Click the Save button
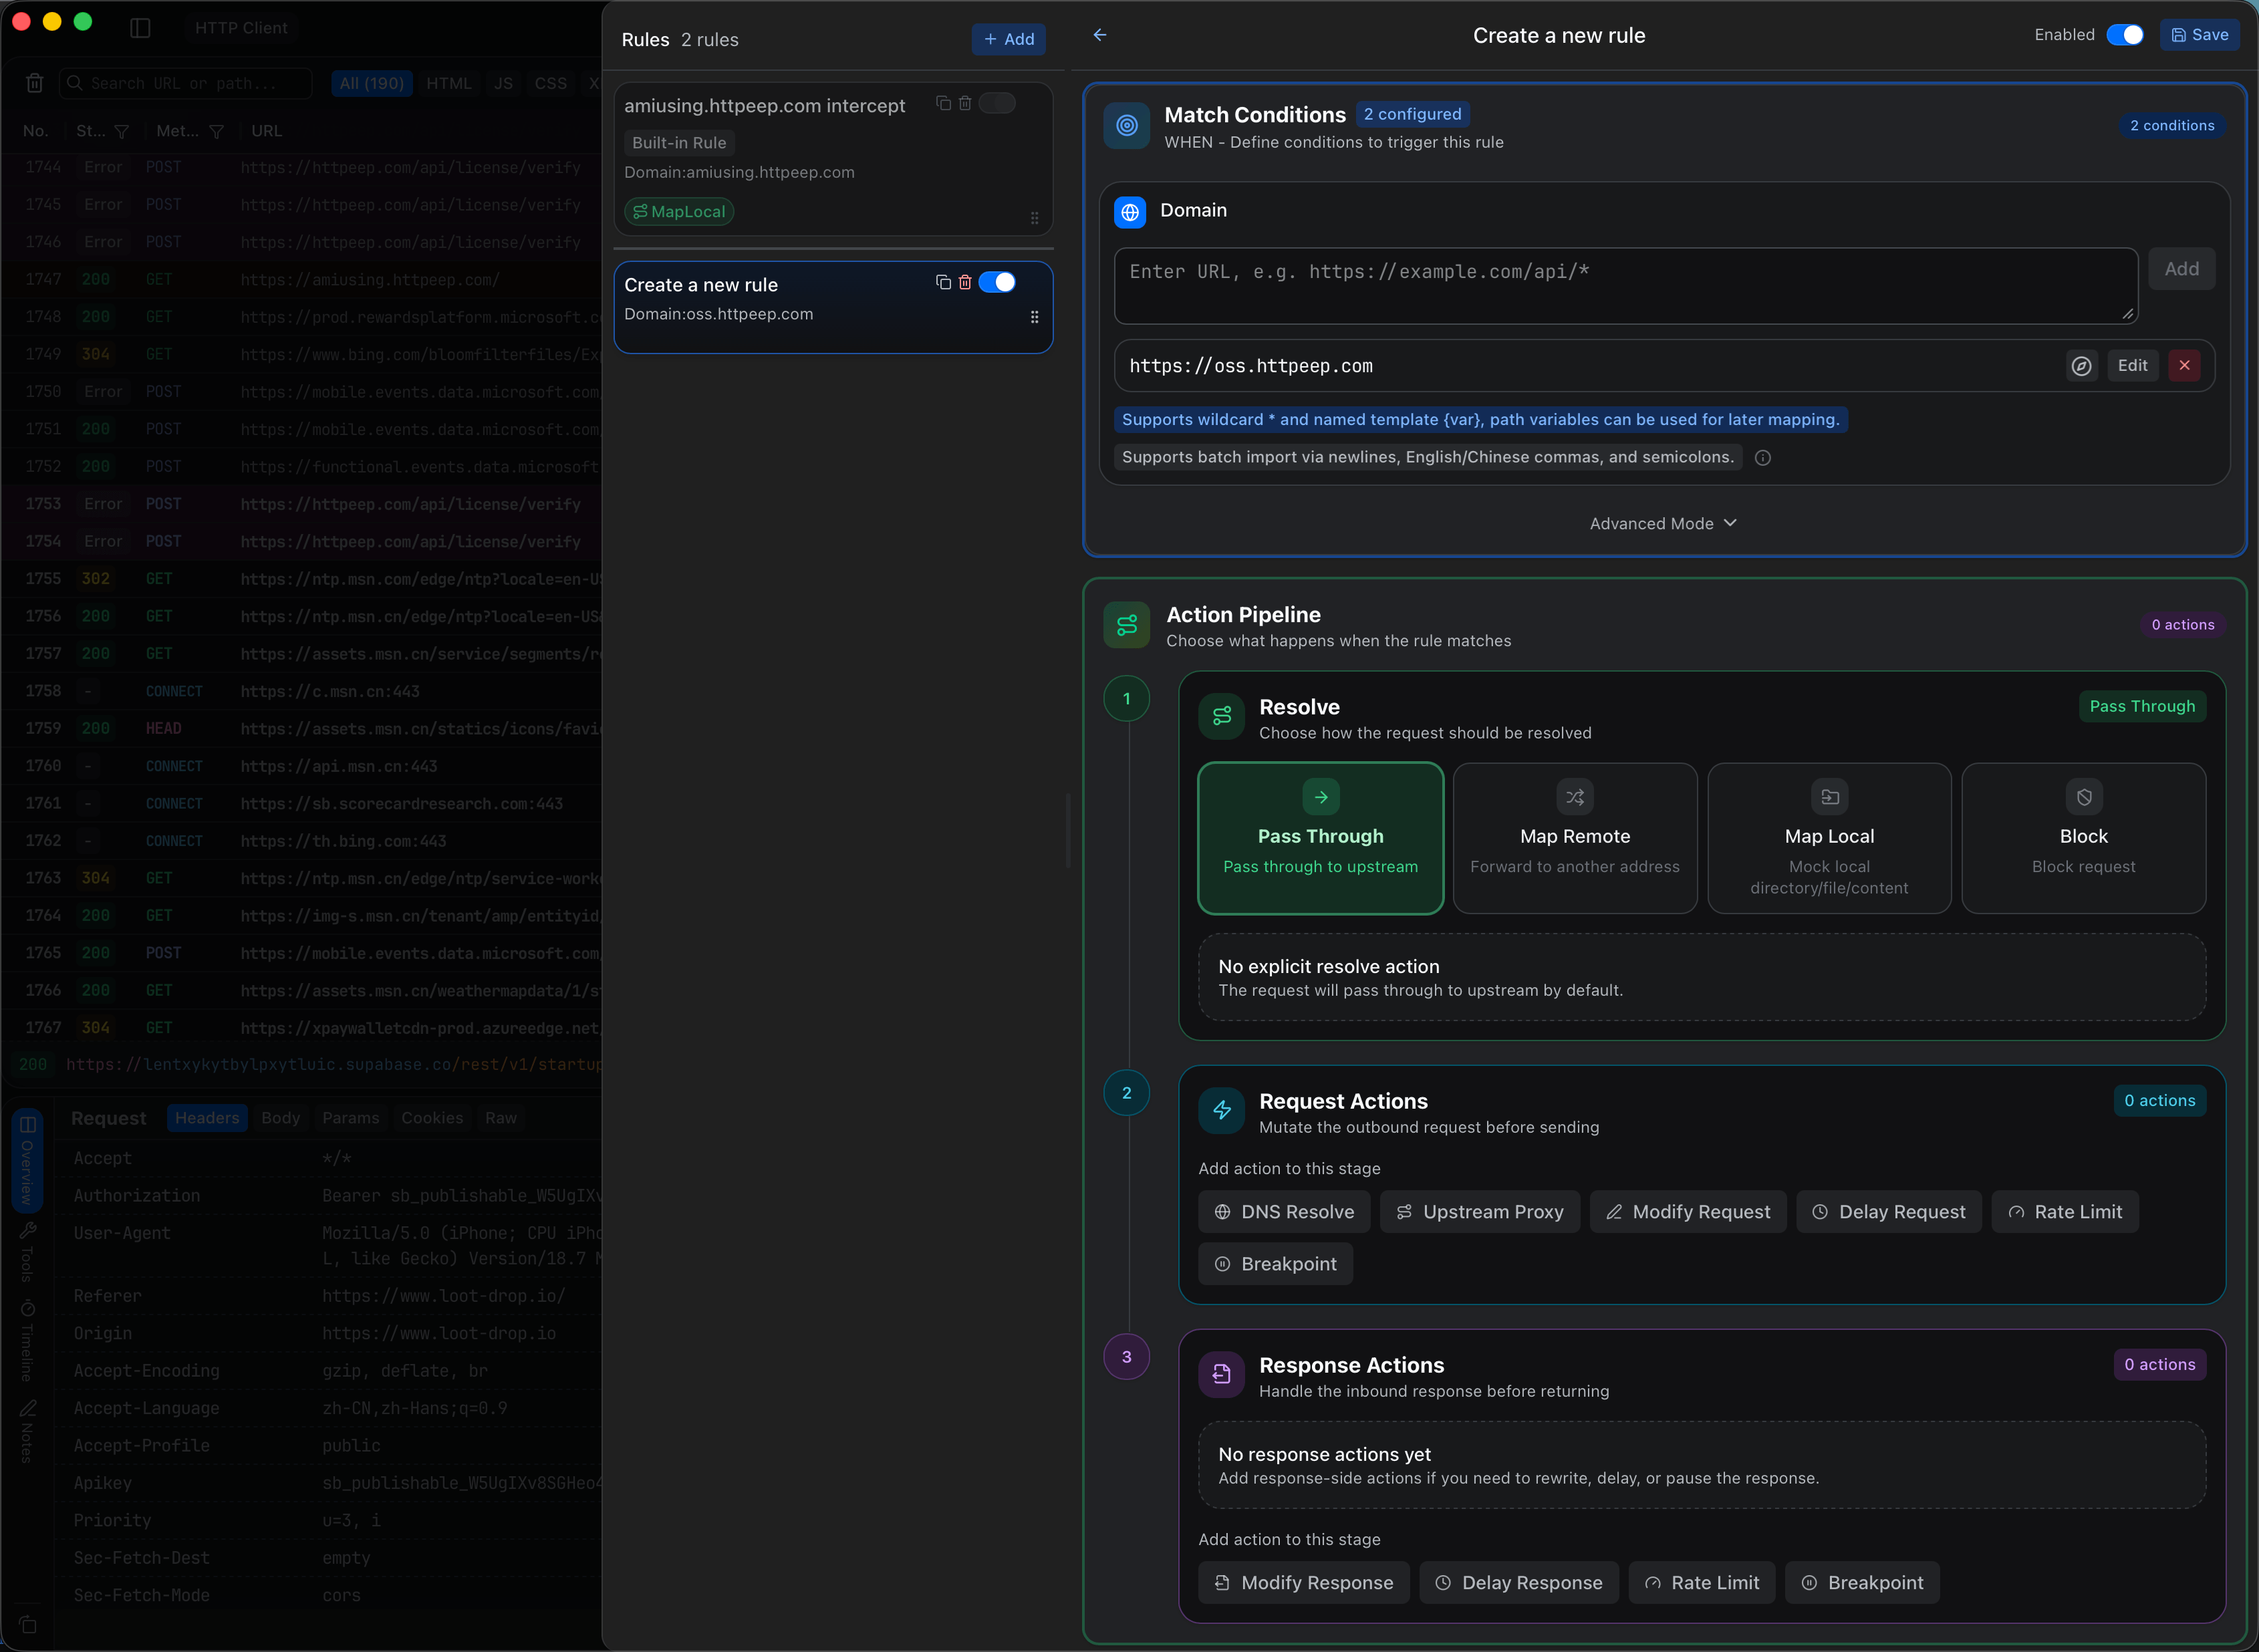Image resolution: width=2259 pixels, height=1652 pixels. coord(2199,35)
